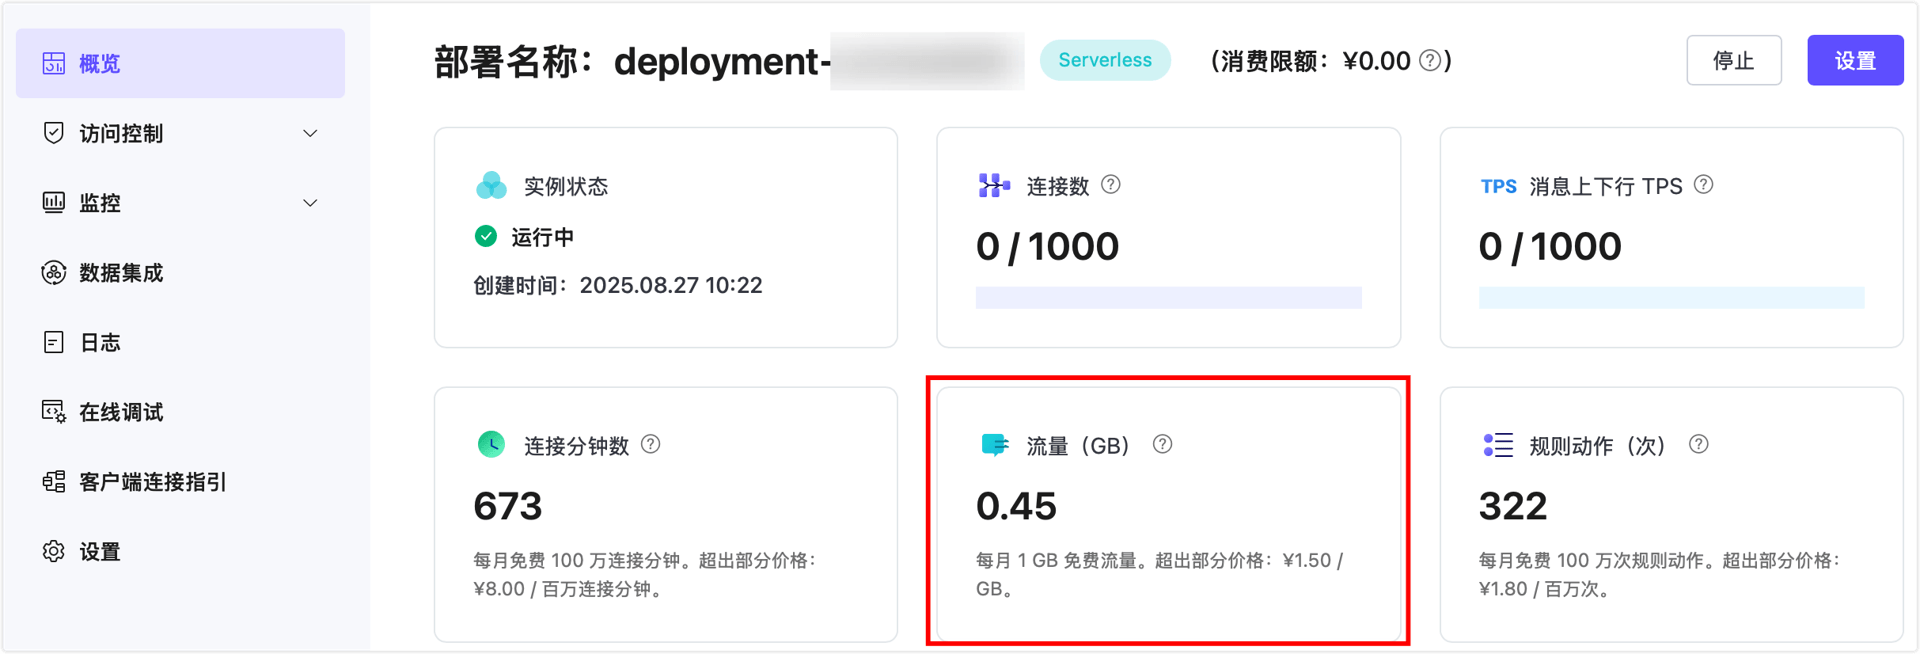
Task: Select 客户端连接指引 in sidebar
Action: tap(152, 482)
